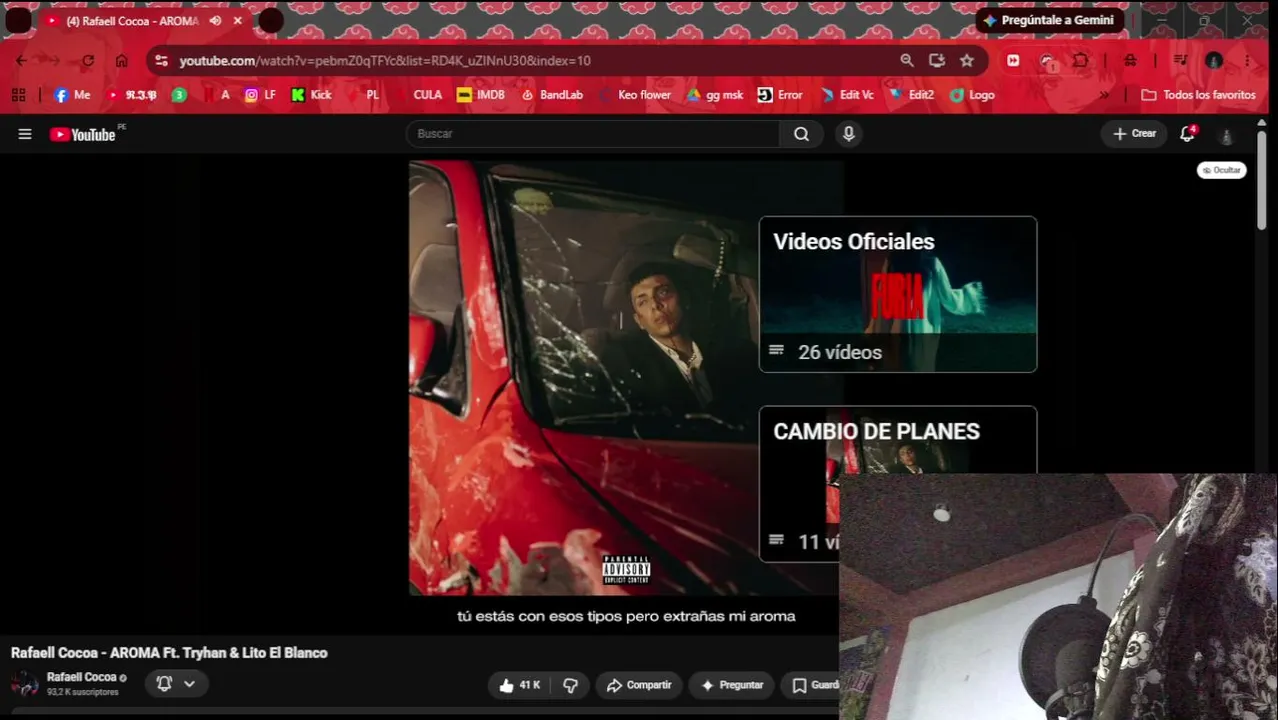Open the Logo bookmark
The height and width of the screenshot is (720, 1278).
coord(972,95)
